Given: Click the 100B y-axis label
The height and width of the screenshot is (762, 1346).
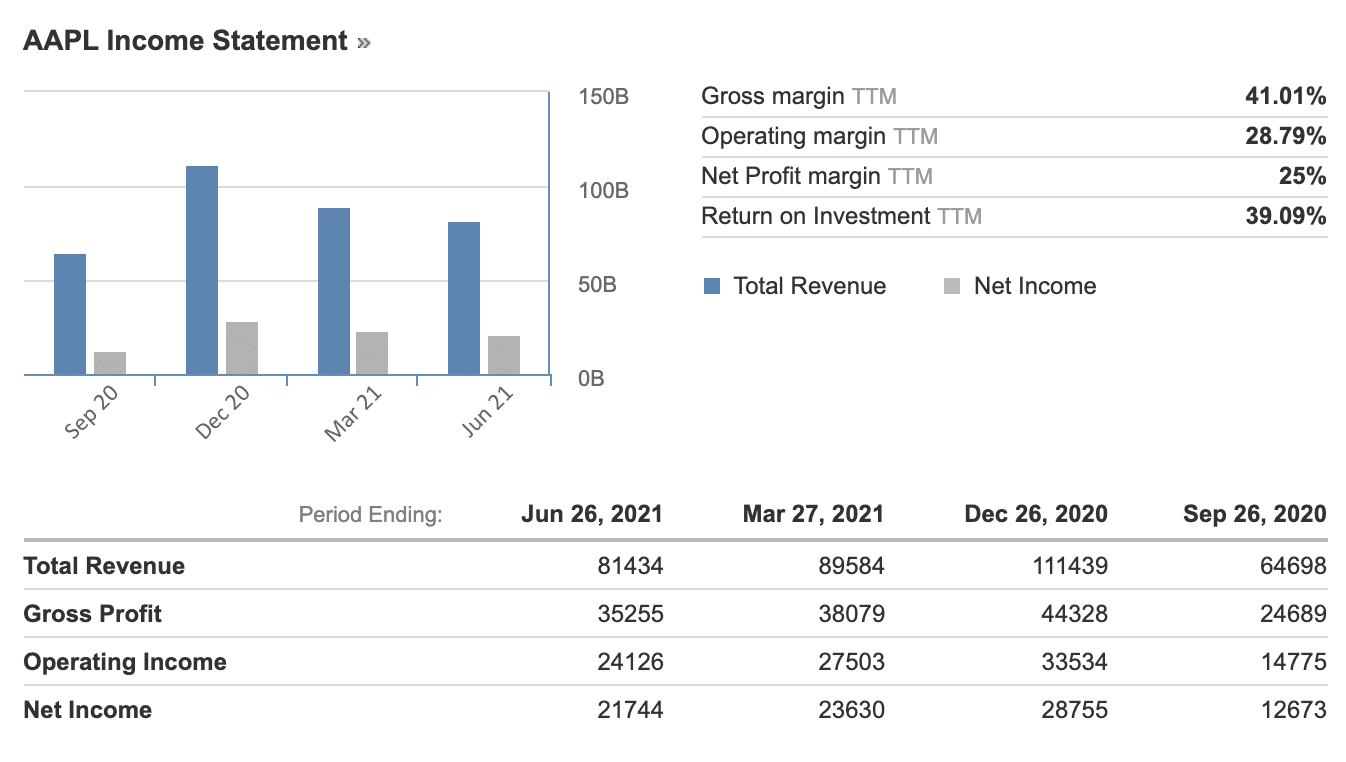Looking at the screenshot, I should point(604,191).
